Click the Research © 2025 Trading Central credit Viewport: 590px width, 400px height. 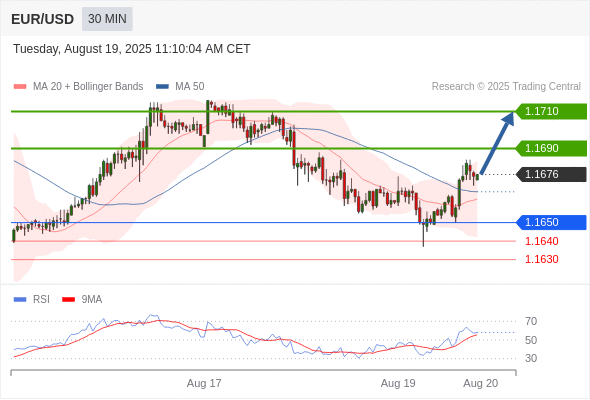[x=506, y=87]
